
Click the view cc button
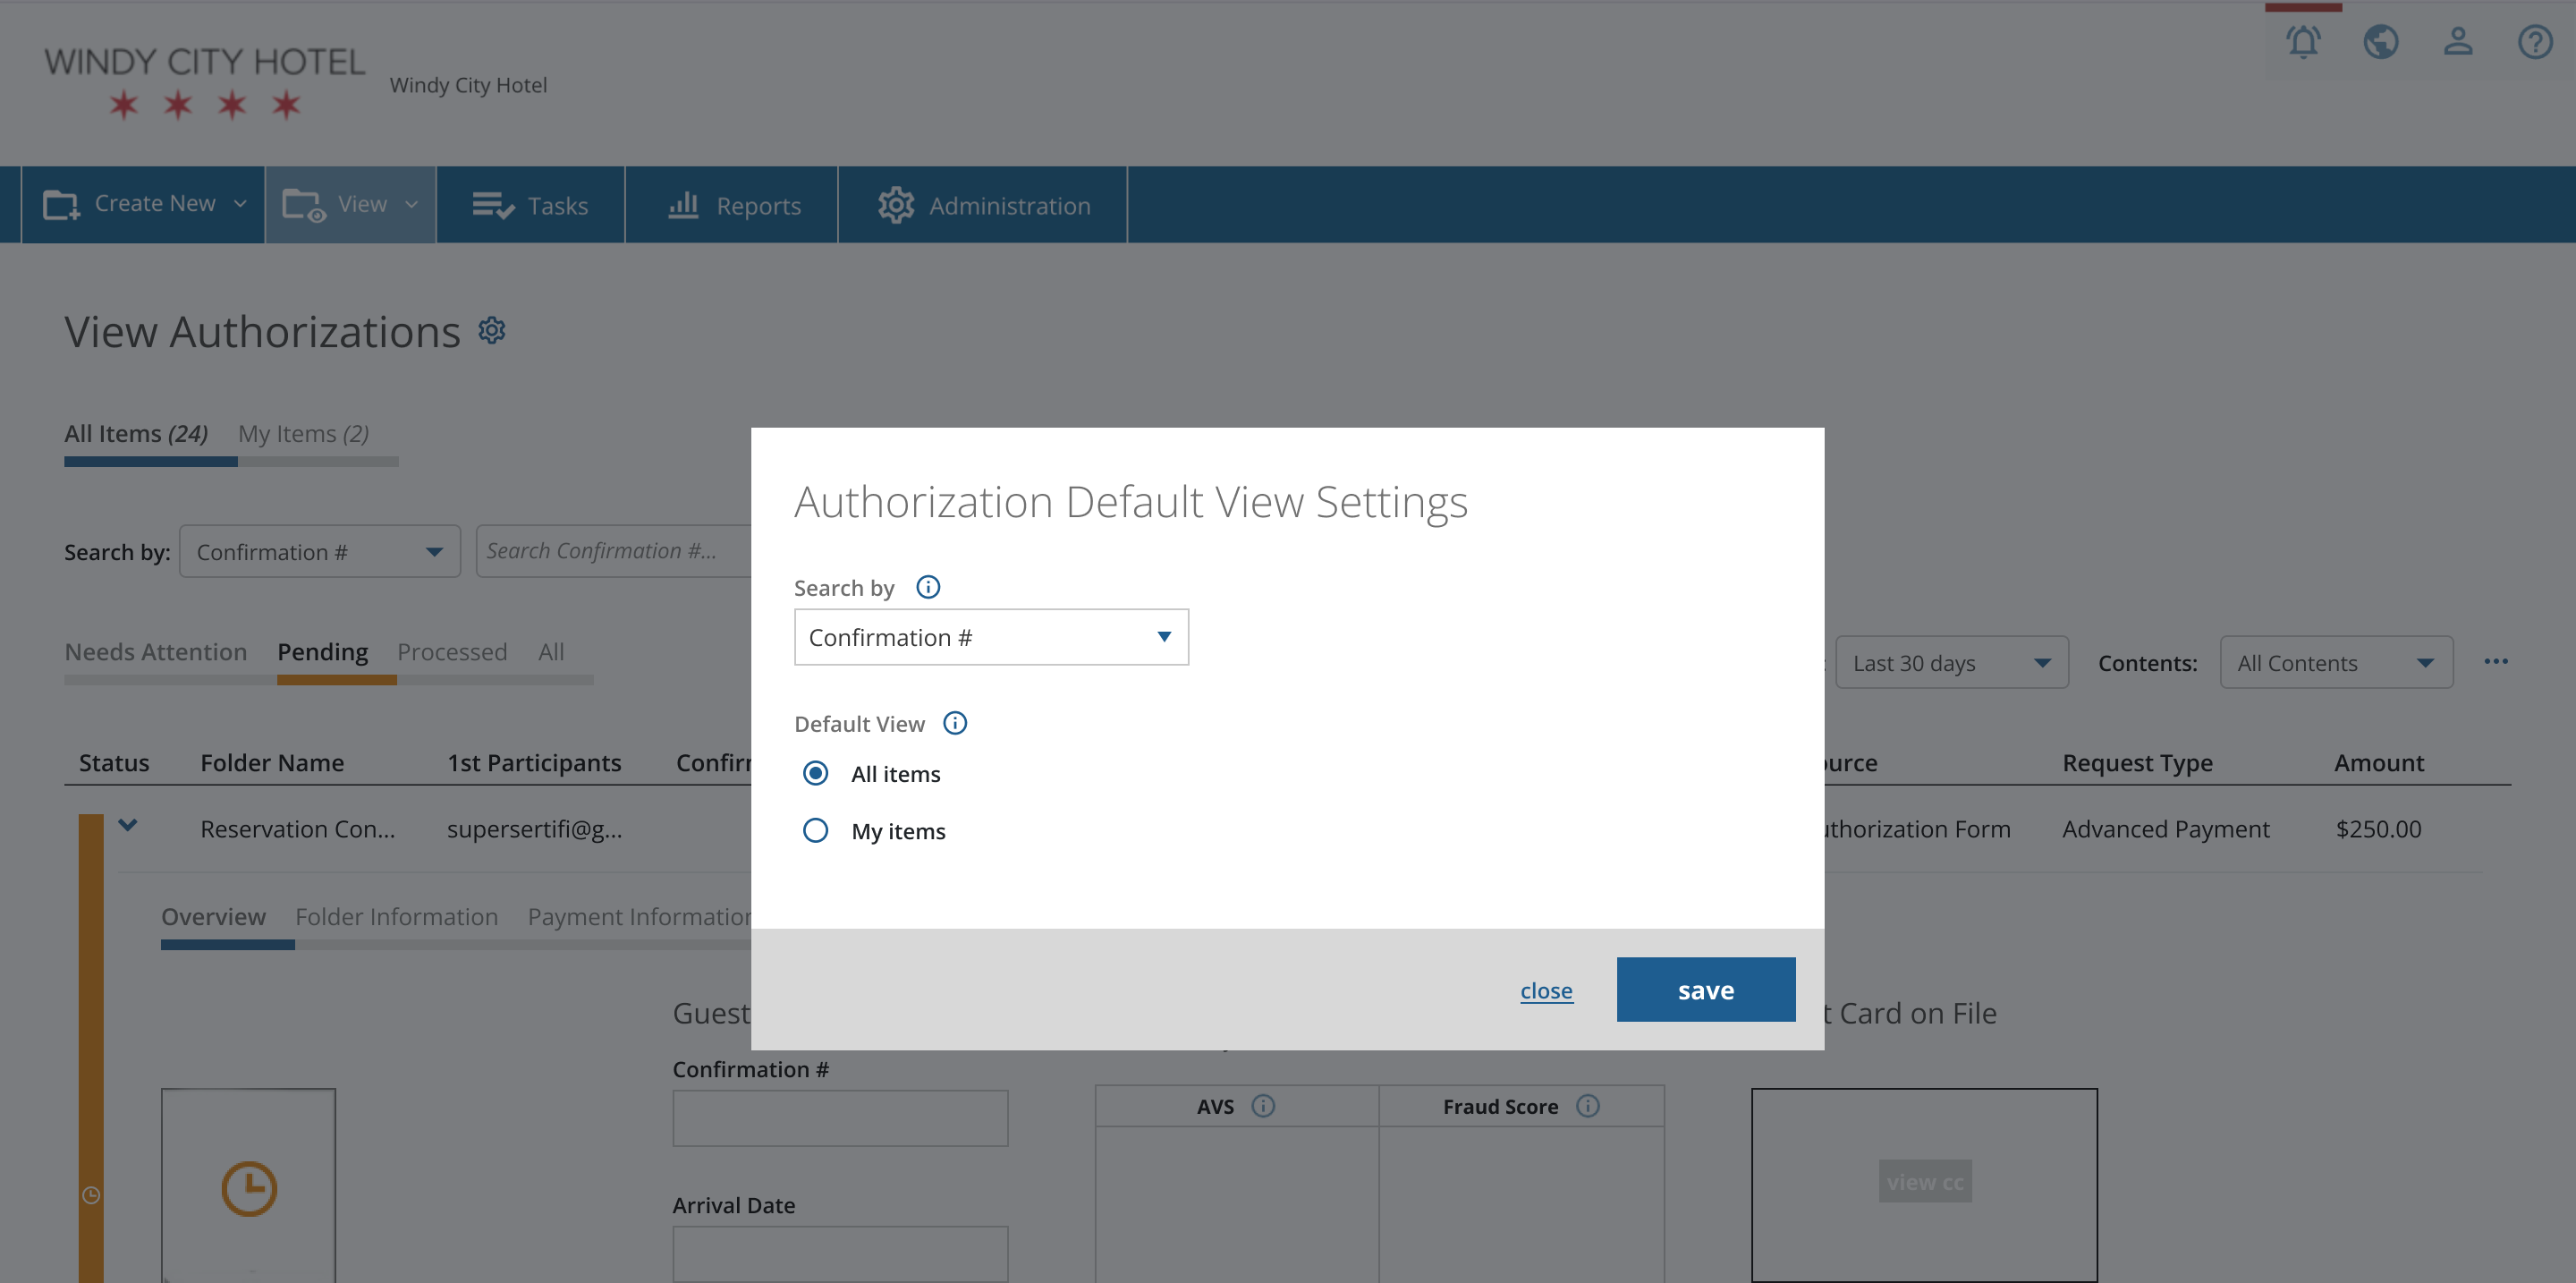pyautogui.click(x=1925, y=1182)
